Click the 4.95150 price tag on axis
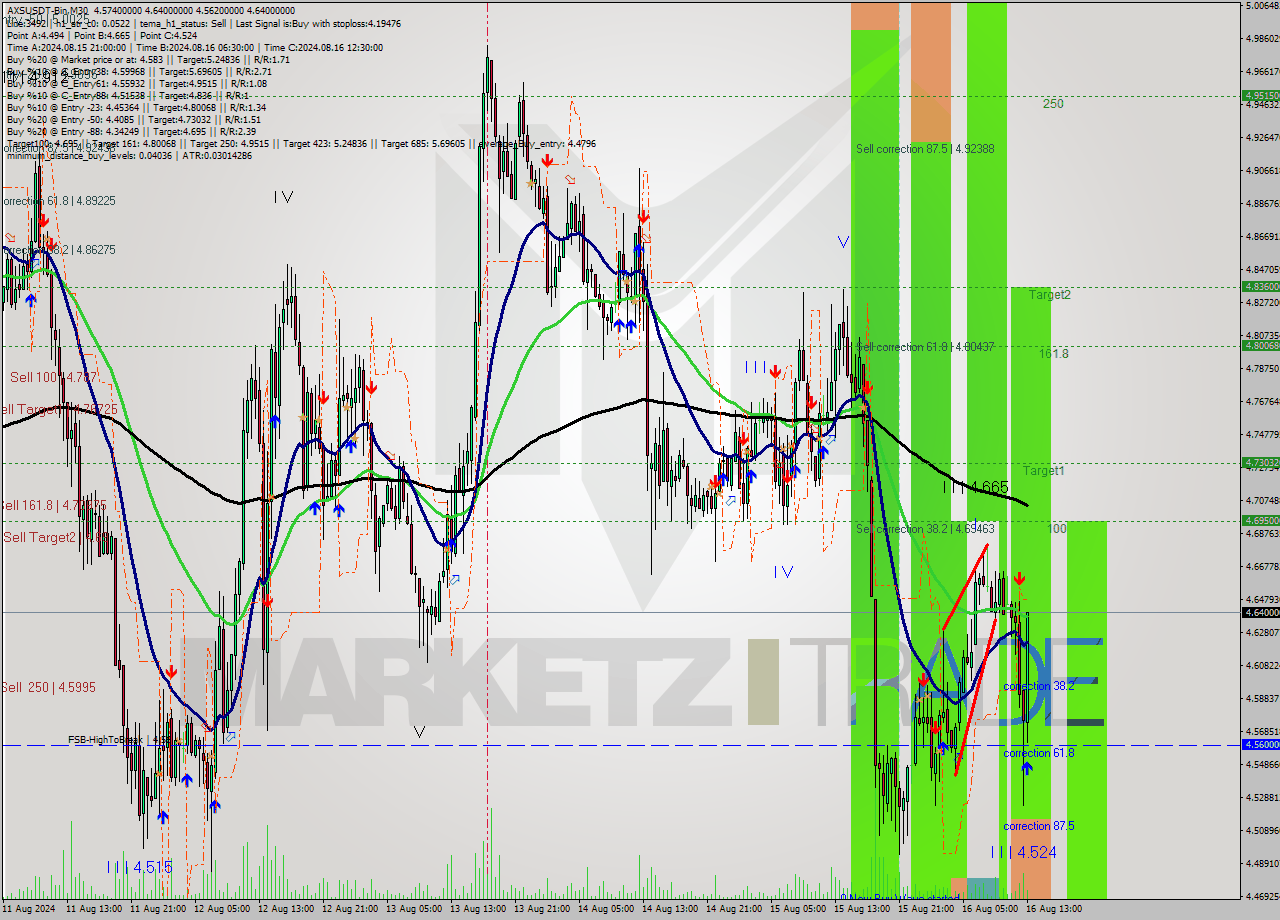 pos(1260,96)
